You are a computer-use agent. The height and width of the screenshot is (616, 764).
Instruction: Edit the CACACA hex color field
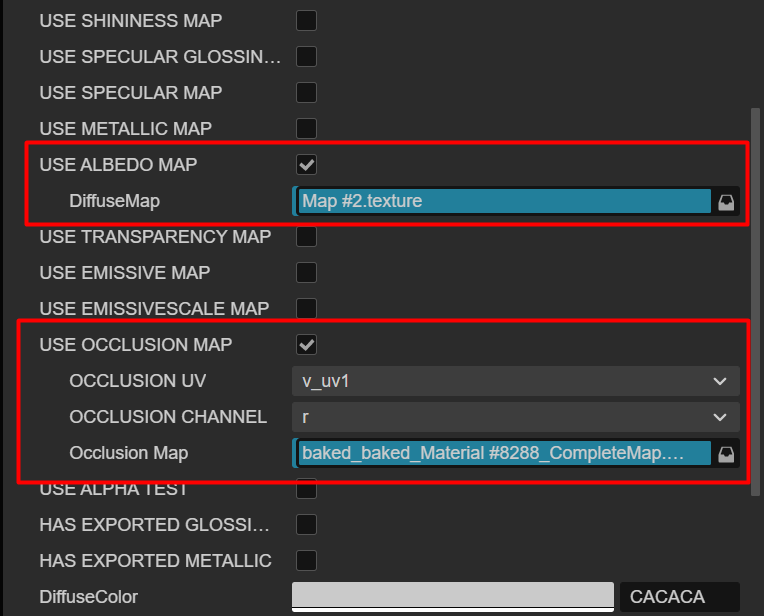pos(680,597)
